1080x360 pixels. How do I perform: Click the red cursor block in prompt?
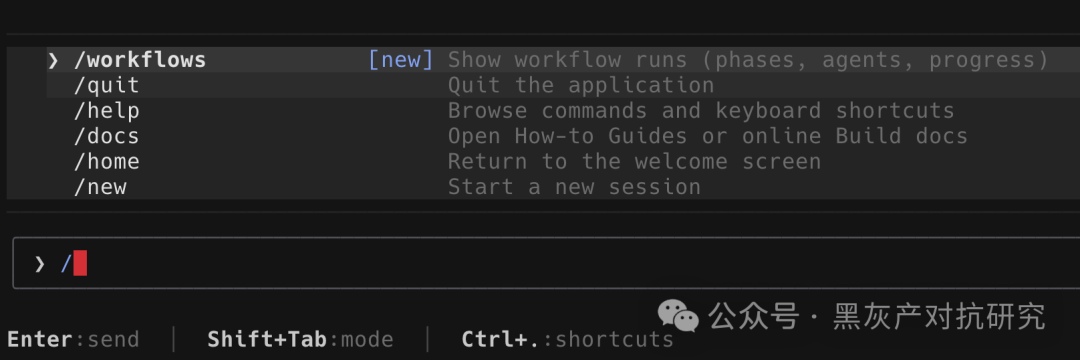pos(80,264)
